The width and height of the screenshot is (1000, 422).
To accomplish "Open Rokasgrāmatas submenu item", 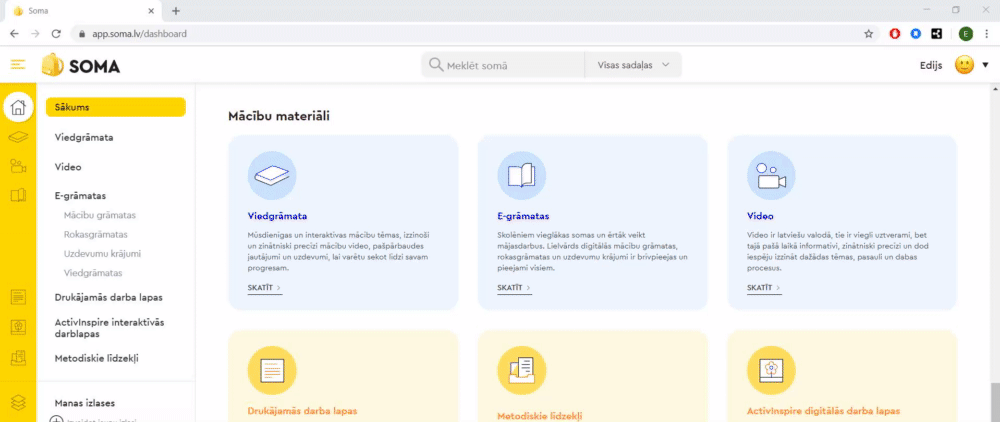I will click(x=96, y=234).
